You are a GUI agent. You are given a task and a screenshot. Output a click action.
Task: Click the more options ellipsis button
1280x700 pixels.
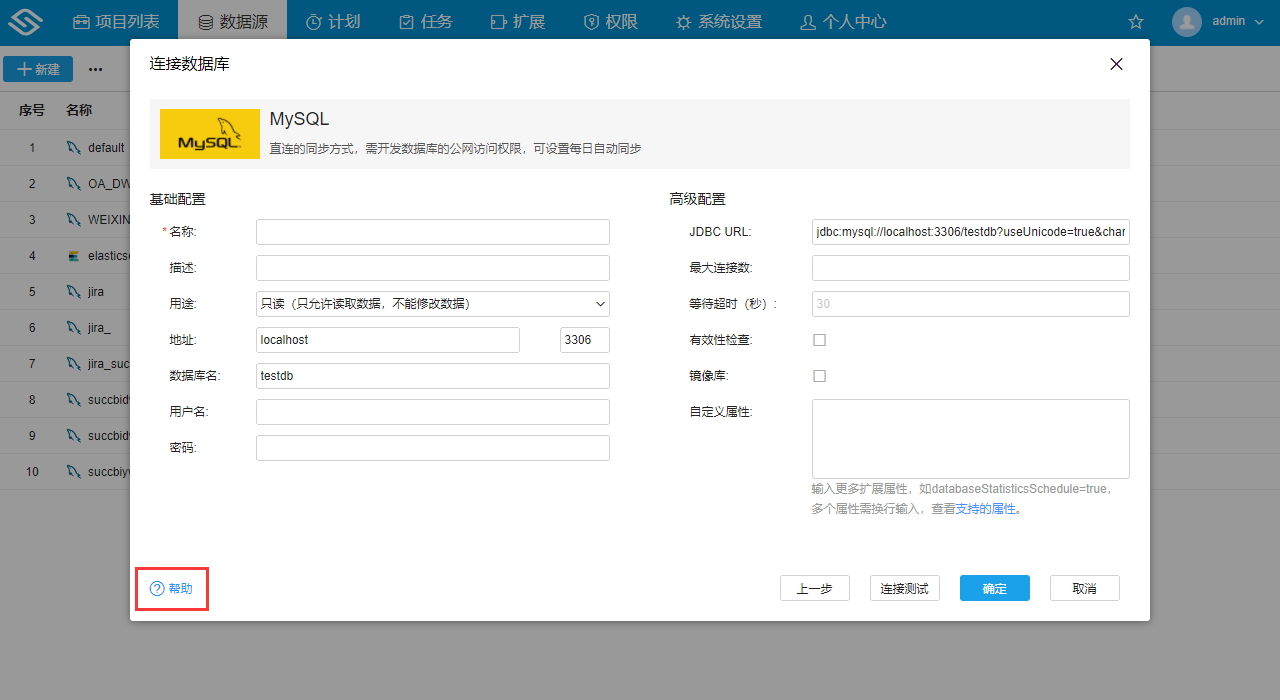point(96,69)
